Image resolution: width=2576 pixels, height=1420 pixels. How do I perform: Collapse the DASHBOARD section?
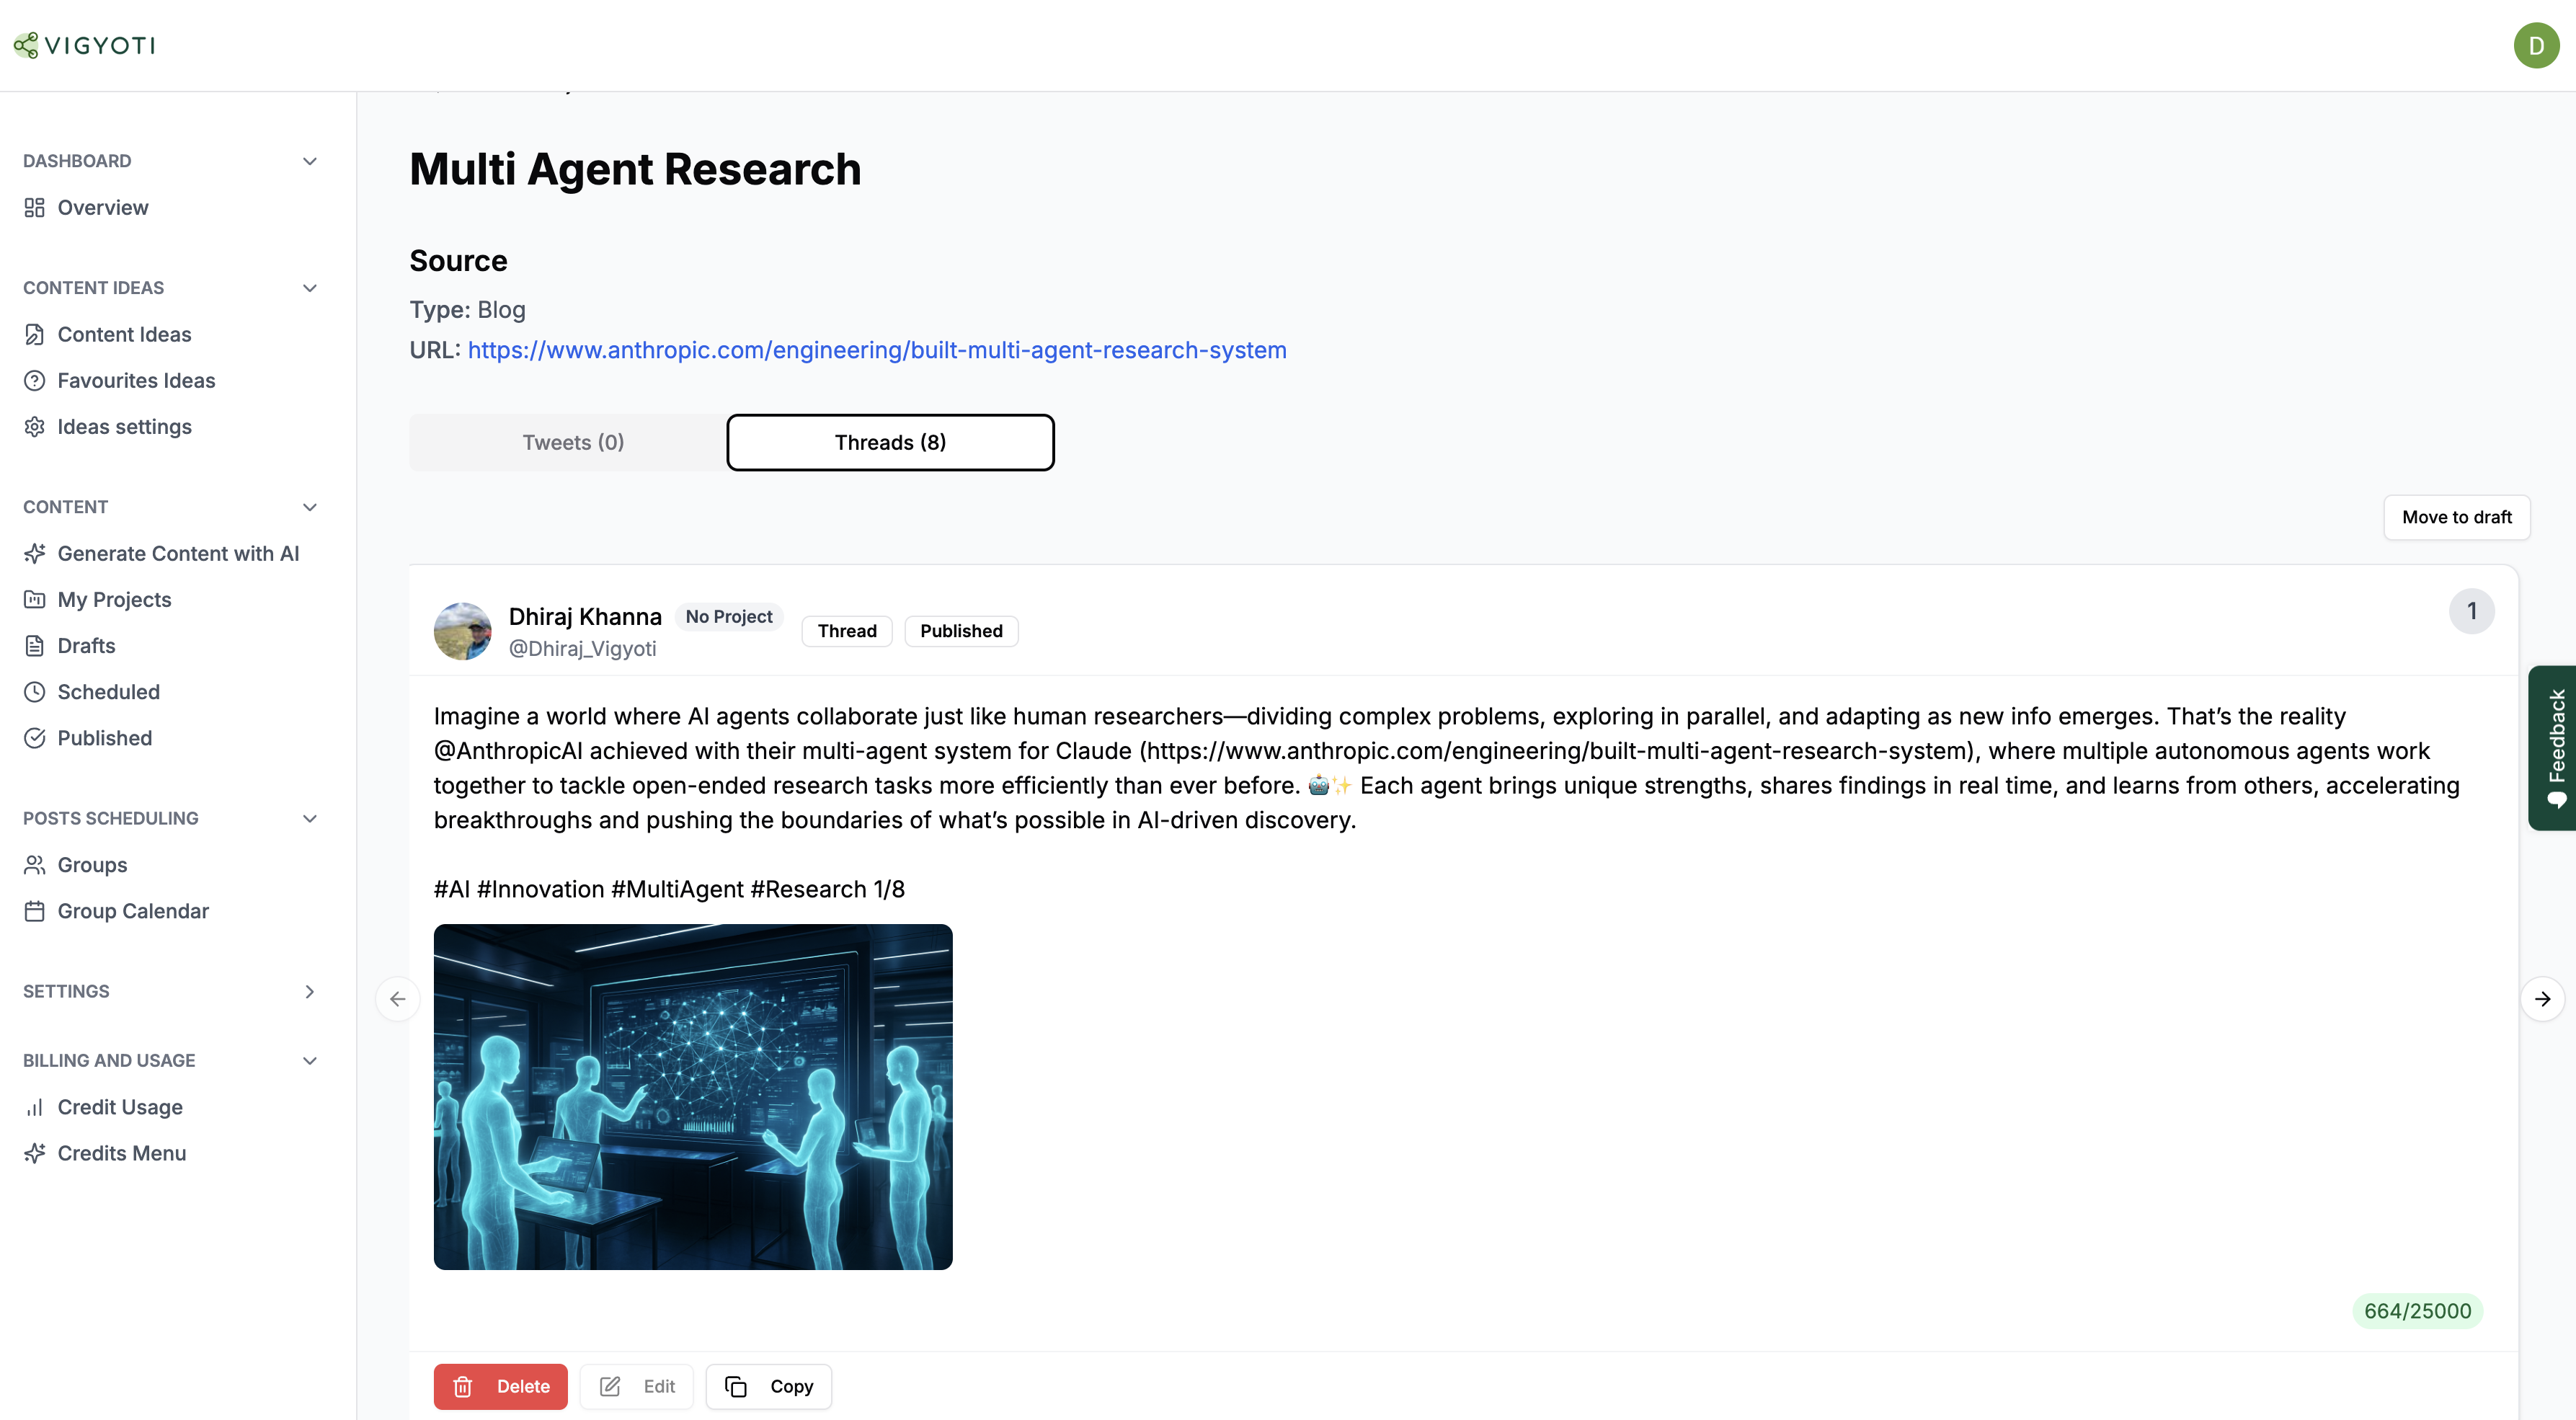click(x=310, y=161)
